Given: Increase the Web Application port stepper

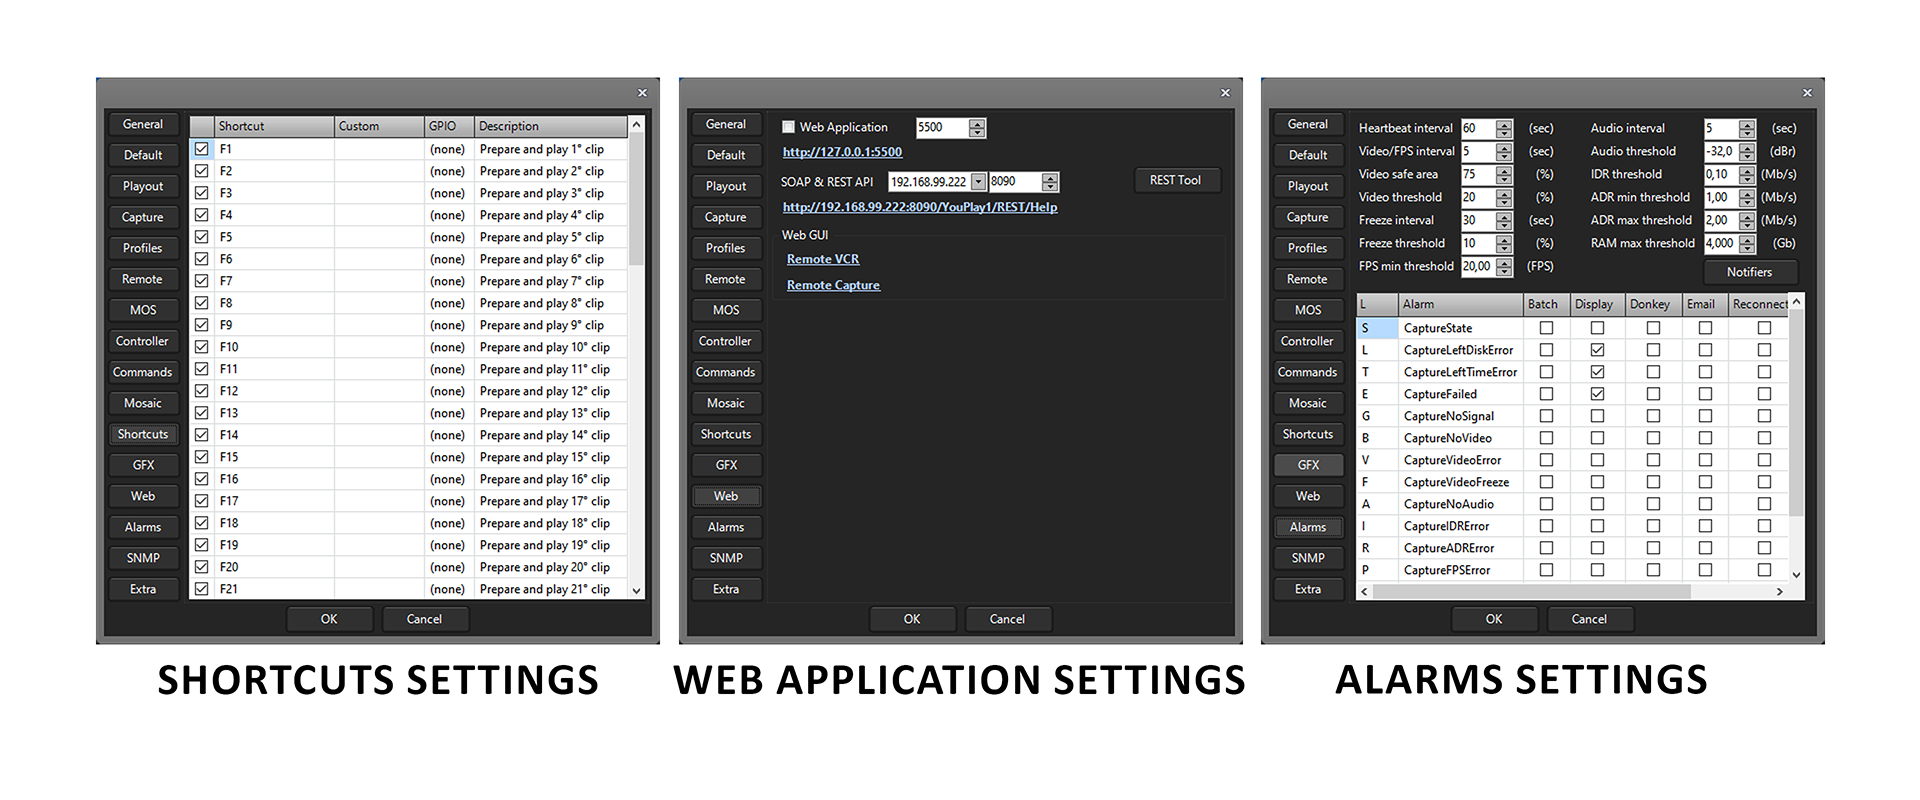Looking at the screenshot, I should pyautogui.click(x=977, y=123).
